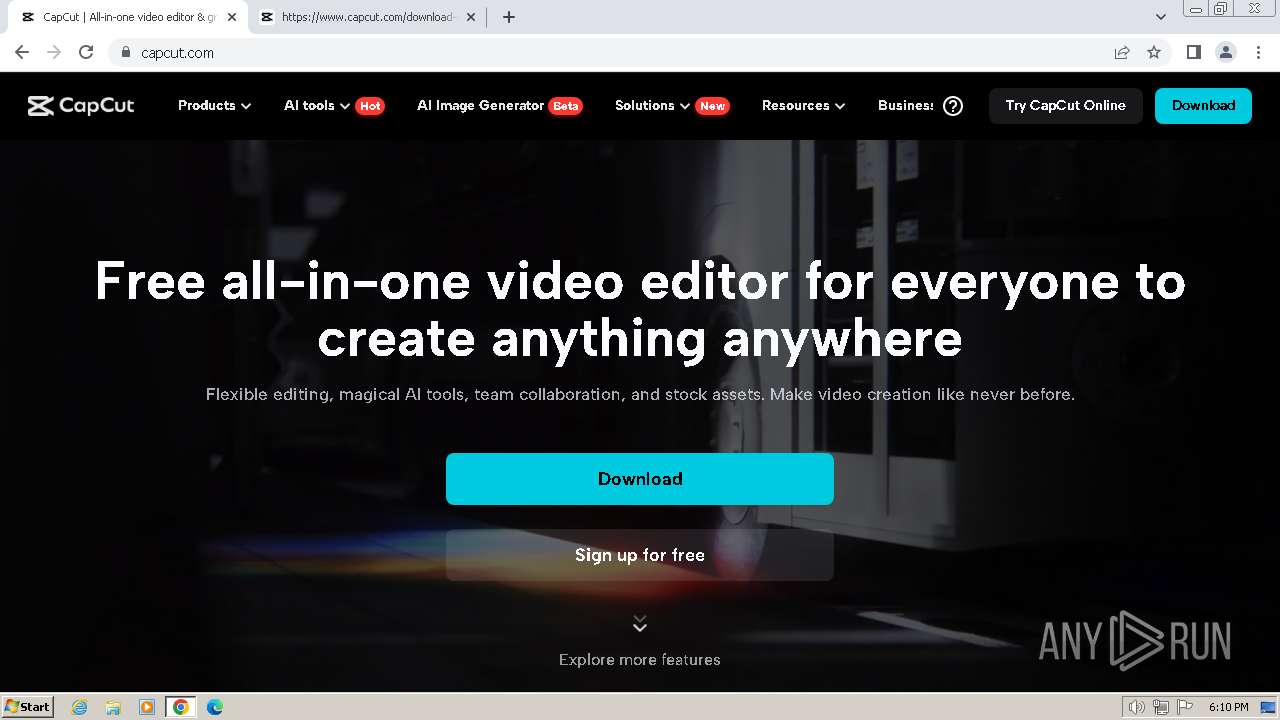The image size is (1280, 720).
Task: Click Sign up for free
Action: (640, 555)
